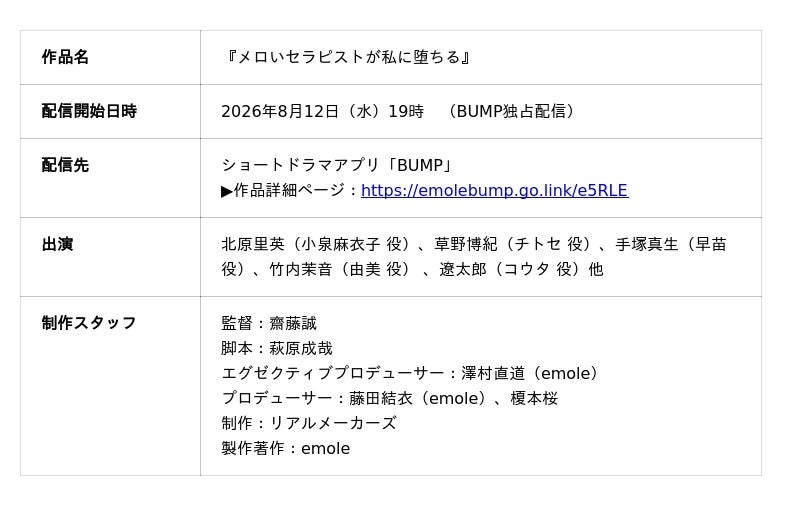800x506 pixels.
Task: Select the 配信先 row label
Action: (x=65, y=165)
